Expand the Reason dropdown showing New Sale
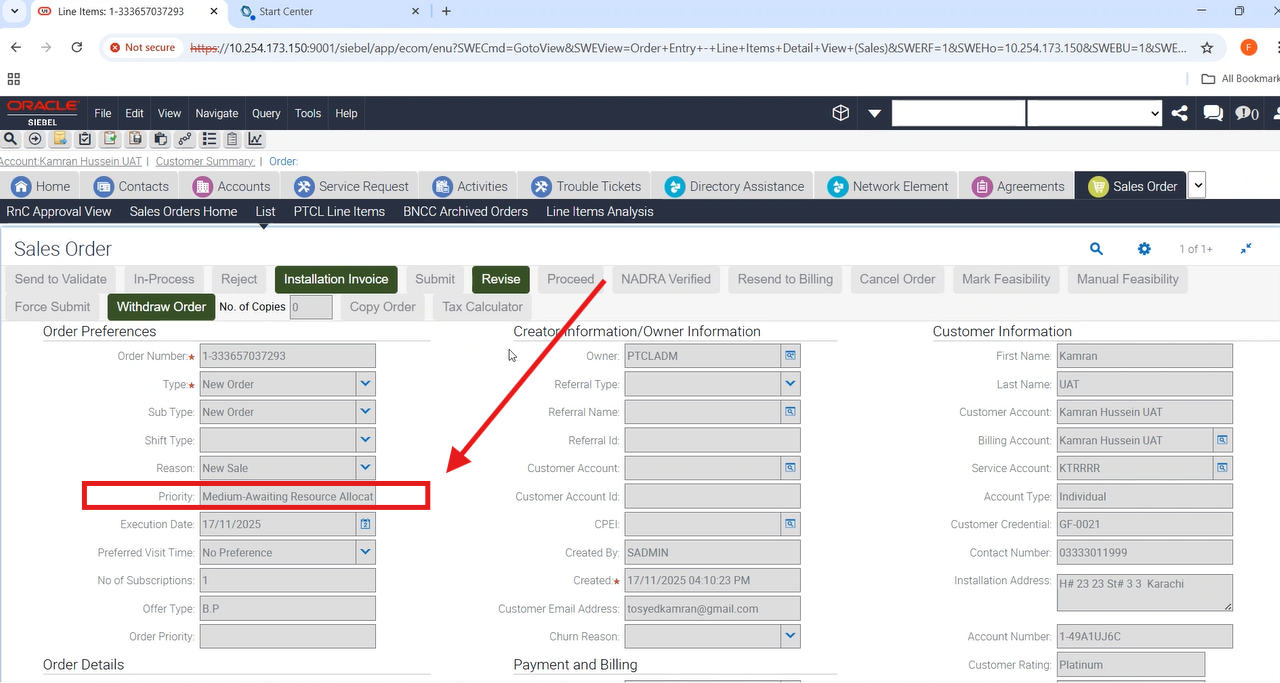 tap(365, 468)
